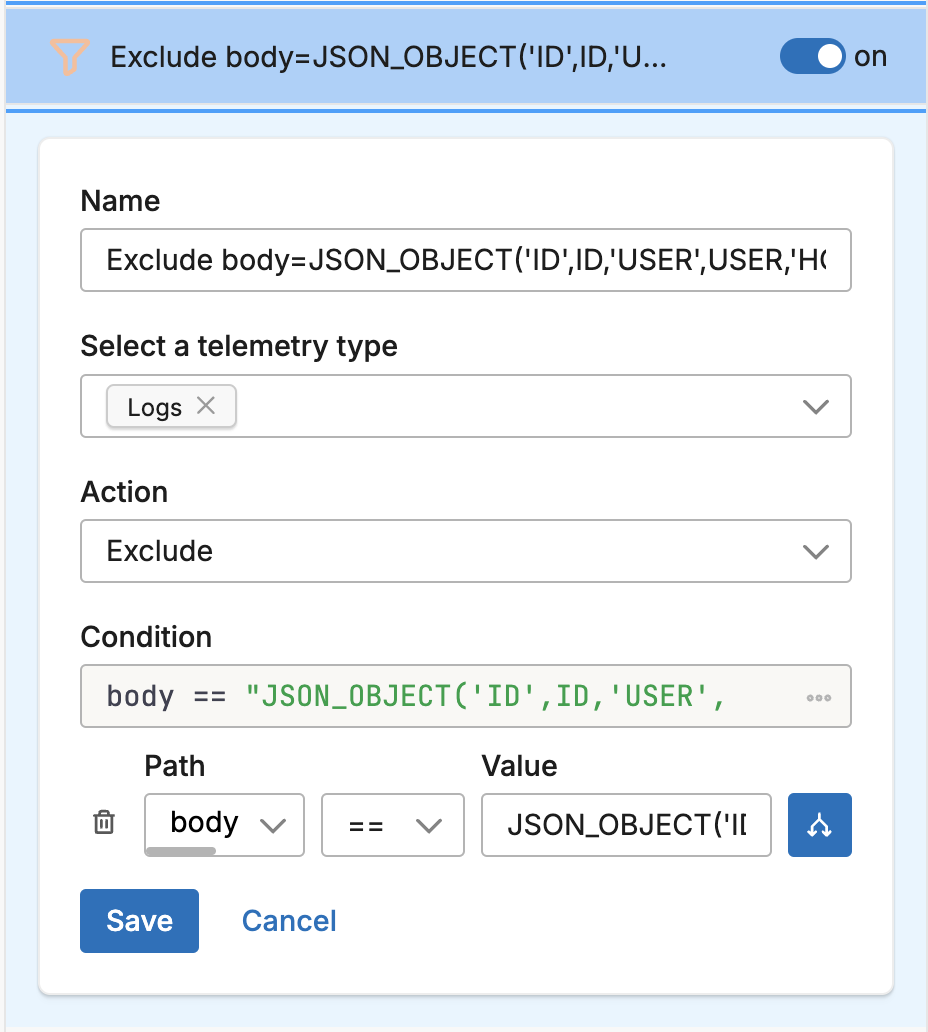Viewport: 928px width, 1032px height.
Task: Click the chevron in the telemetry type field
Action: pos(816,407)
